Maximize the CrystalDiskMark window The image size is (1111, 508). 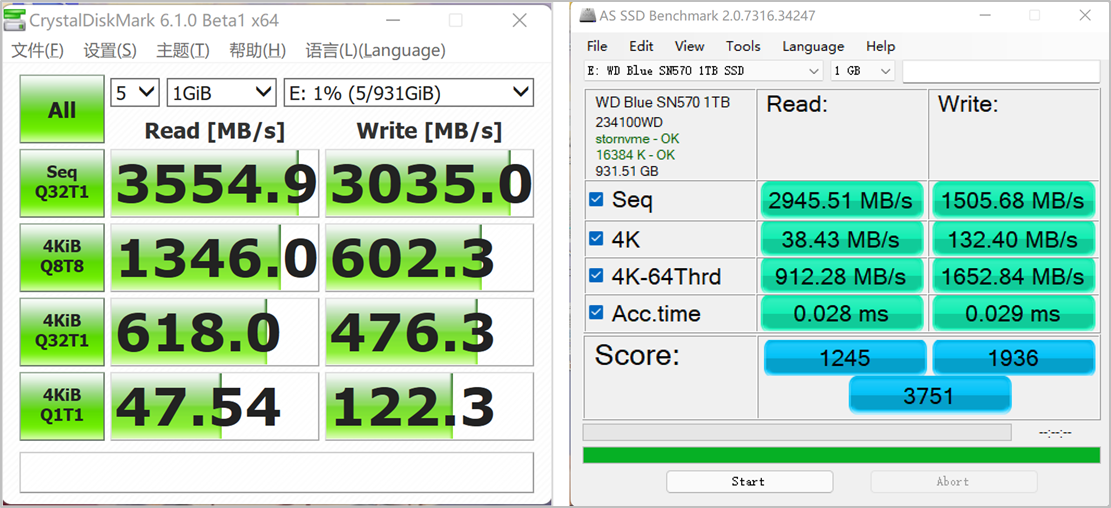(456, 21)
